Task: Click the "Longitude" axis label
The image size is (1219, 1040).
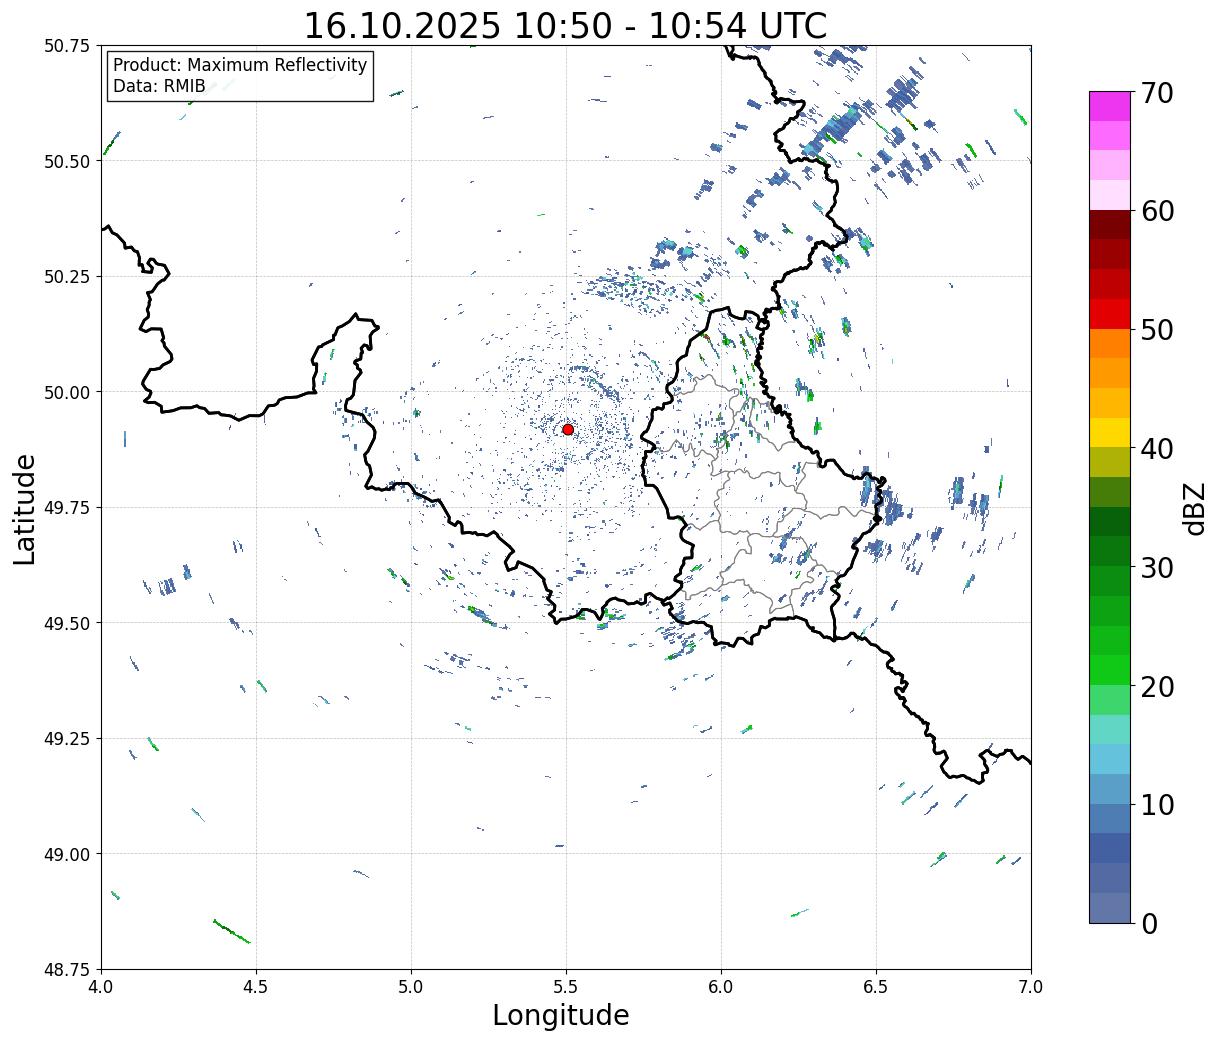Action: pos(561,1015)
